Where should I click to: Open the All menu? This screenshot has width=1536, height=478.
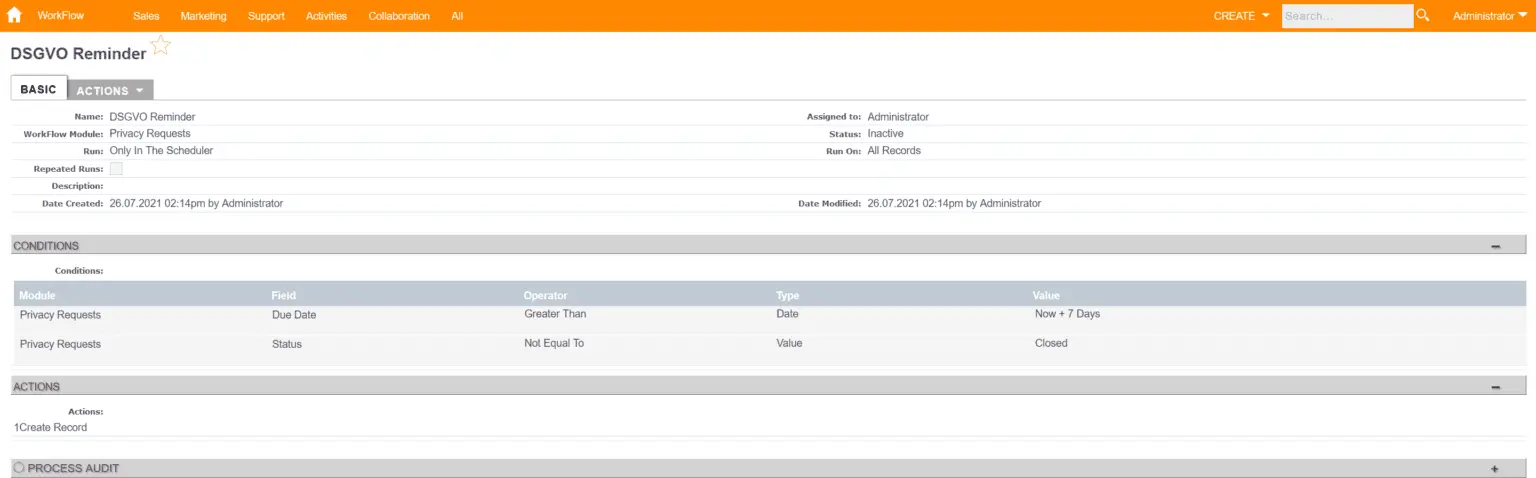(457, 16)
